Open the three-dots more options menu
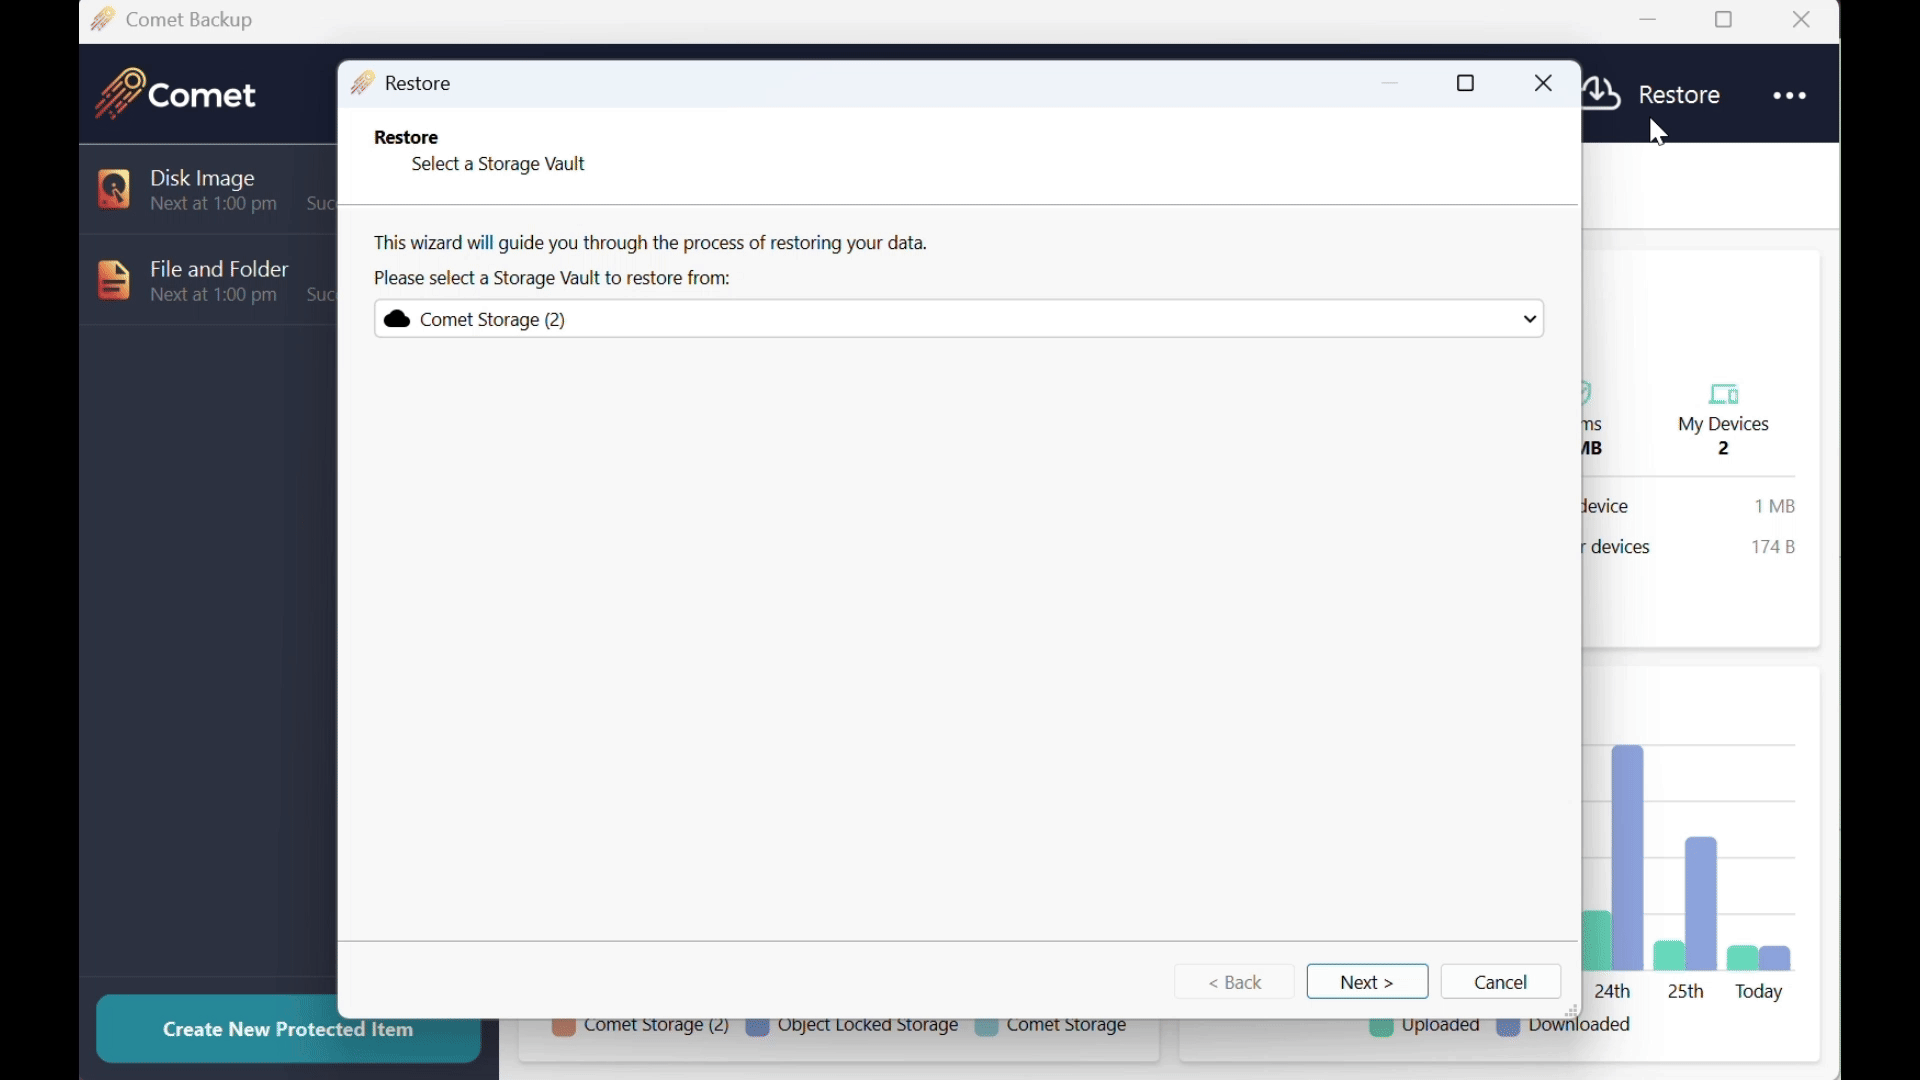Viewport: 1920px width, 1080px height. (1789, 96)
